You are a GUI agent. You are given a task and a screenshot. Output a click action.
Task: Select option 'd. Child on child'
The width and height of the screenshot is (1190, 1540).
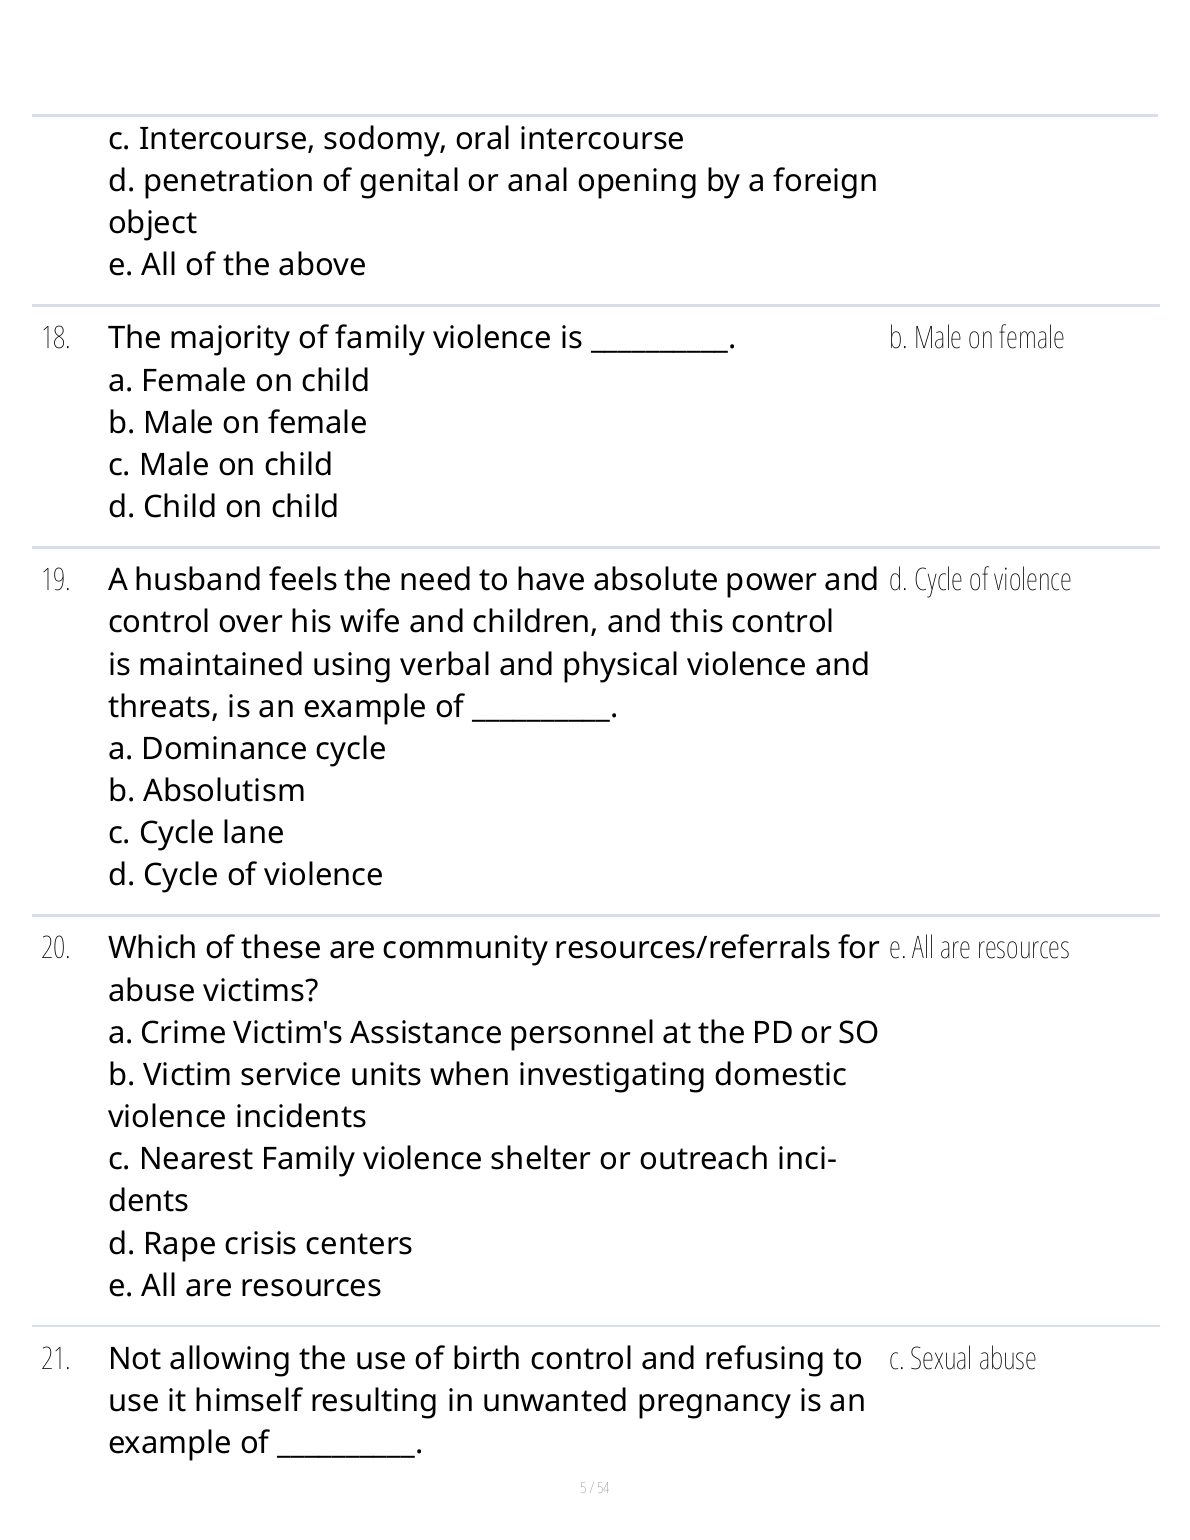click(x=223, y=507)
